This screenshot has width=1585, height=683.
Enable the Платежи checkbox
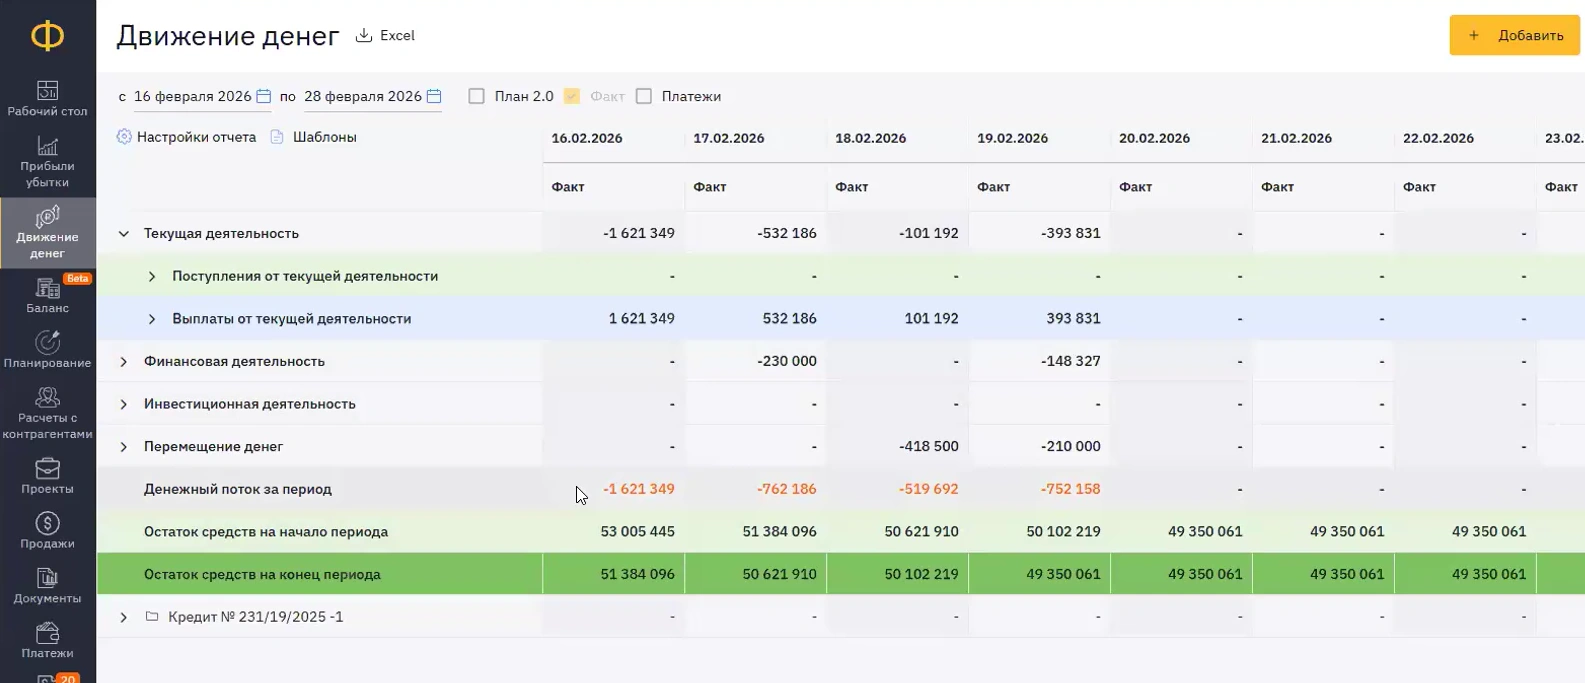(x=644, y=96)
